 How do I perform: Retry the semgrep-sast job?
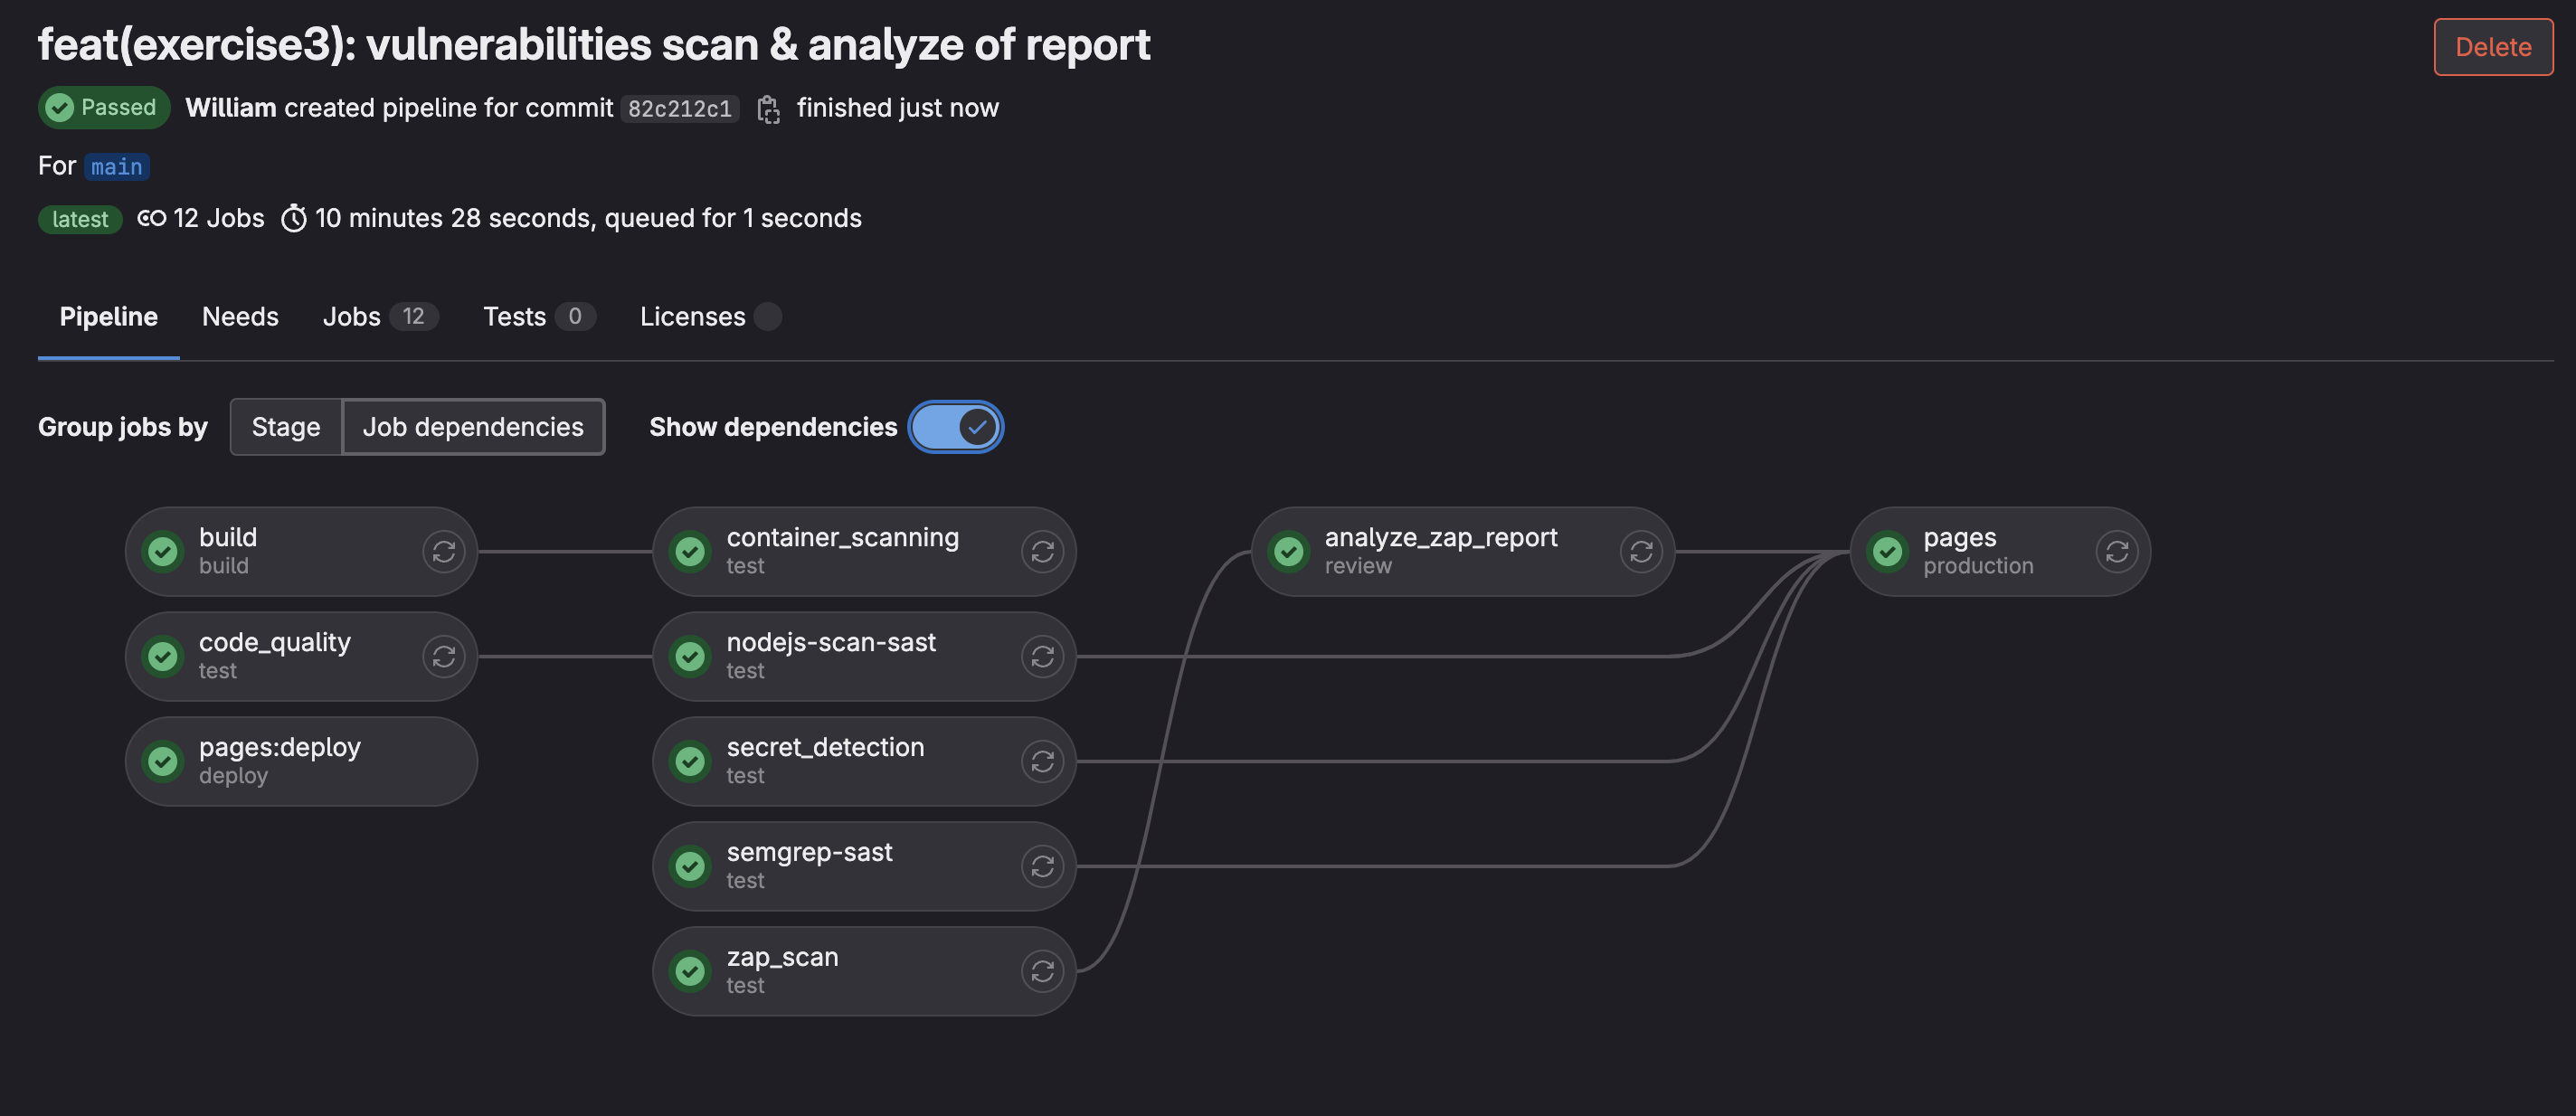[x=1042, y=866]
